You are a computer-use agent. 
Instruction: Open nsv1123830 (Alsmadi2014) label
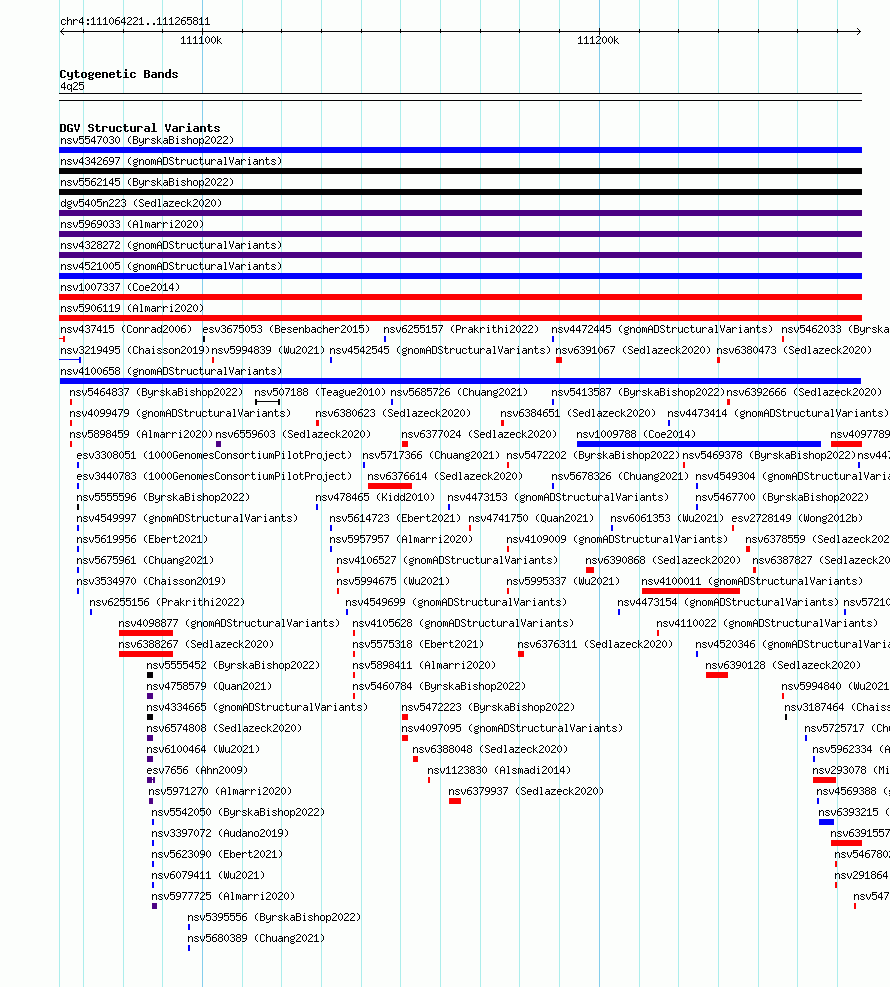[x=499, y=770]
